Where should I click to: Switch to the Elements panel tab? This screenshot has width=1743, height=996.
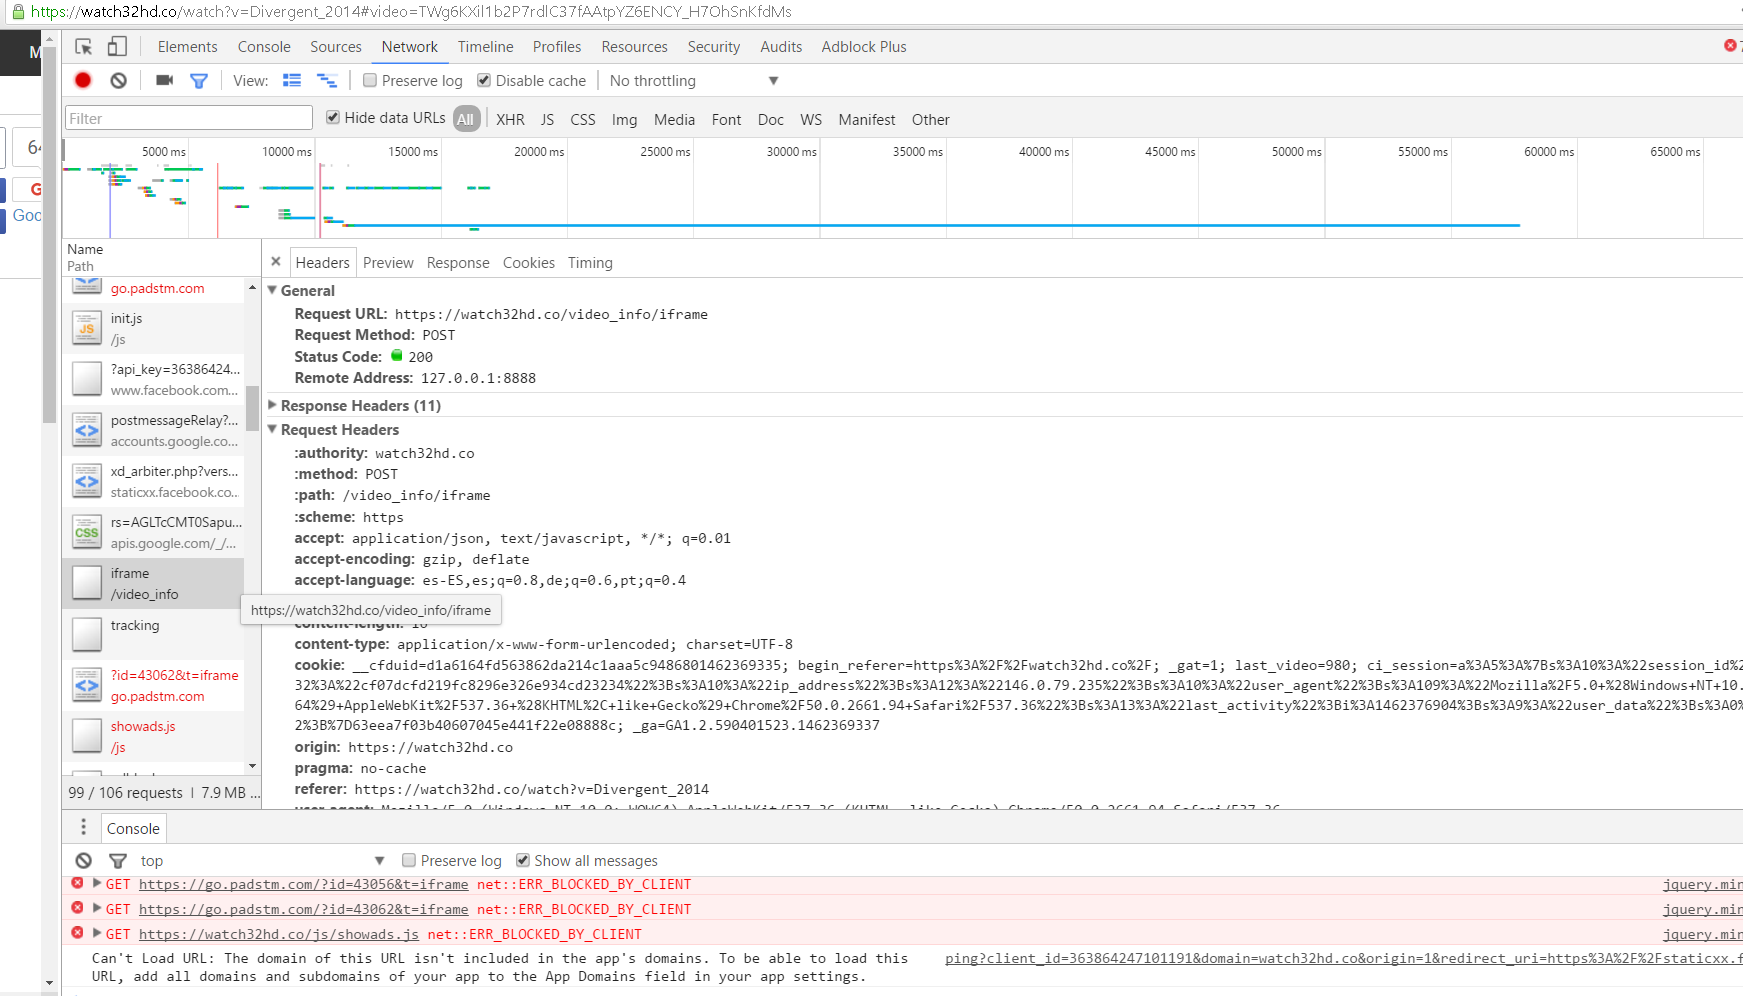click(188, 47)
